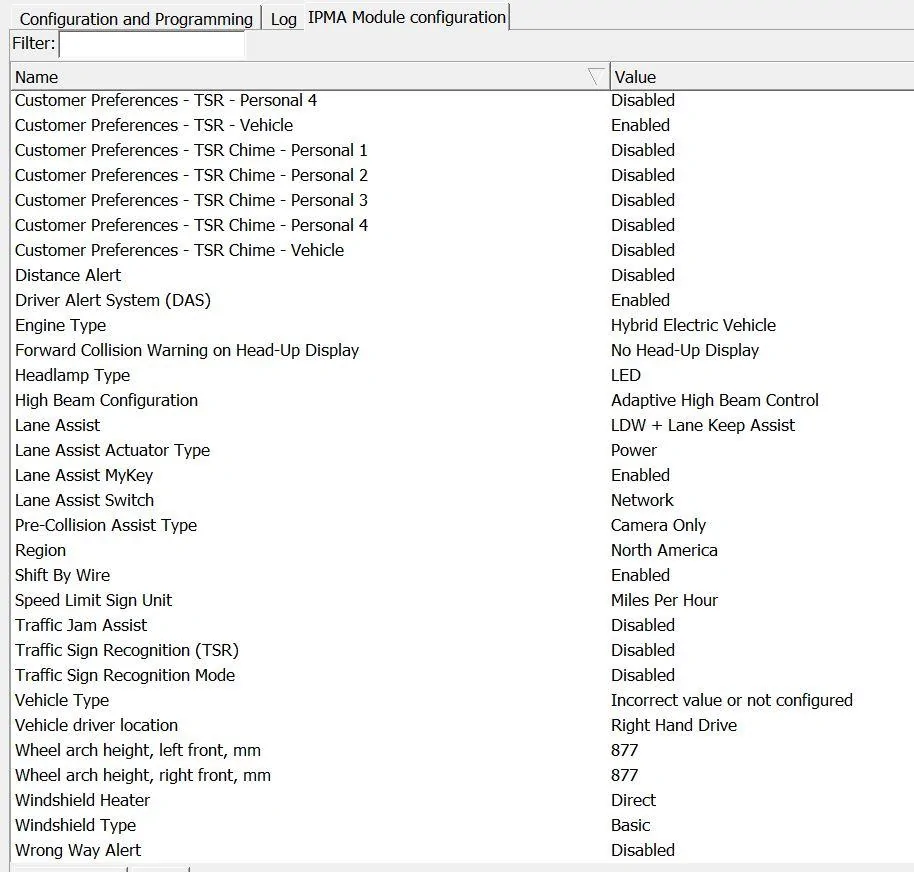Open the Traffic Jam Assist setting
The width and height of the screenshot is (914, 872).
point(81,625)
